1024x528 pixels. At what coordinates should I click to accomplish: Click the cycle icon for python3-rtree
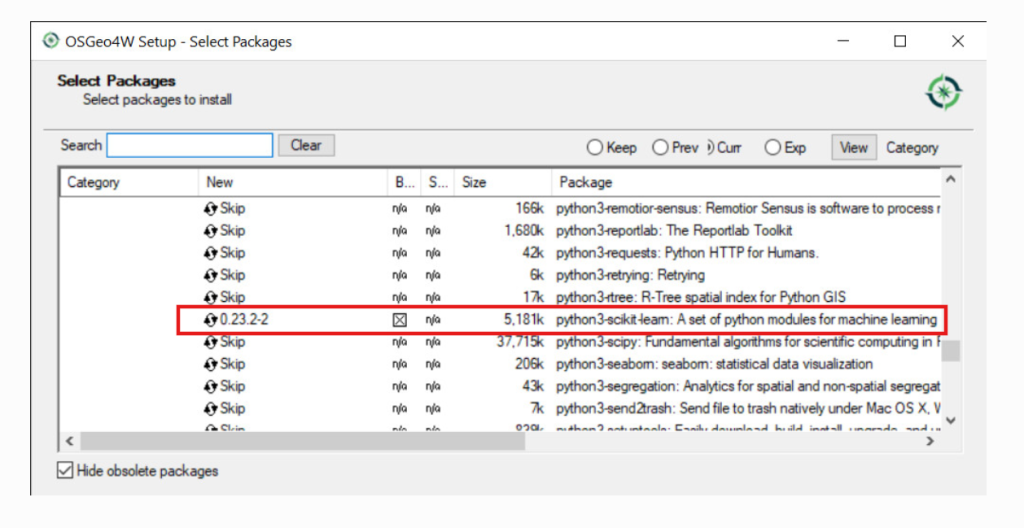pos(211,297)
